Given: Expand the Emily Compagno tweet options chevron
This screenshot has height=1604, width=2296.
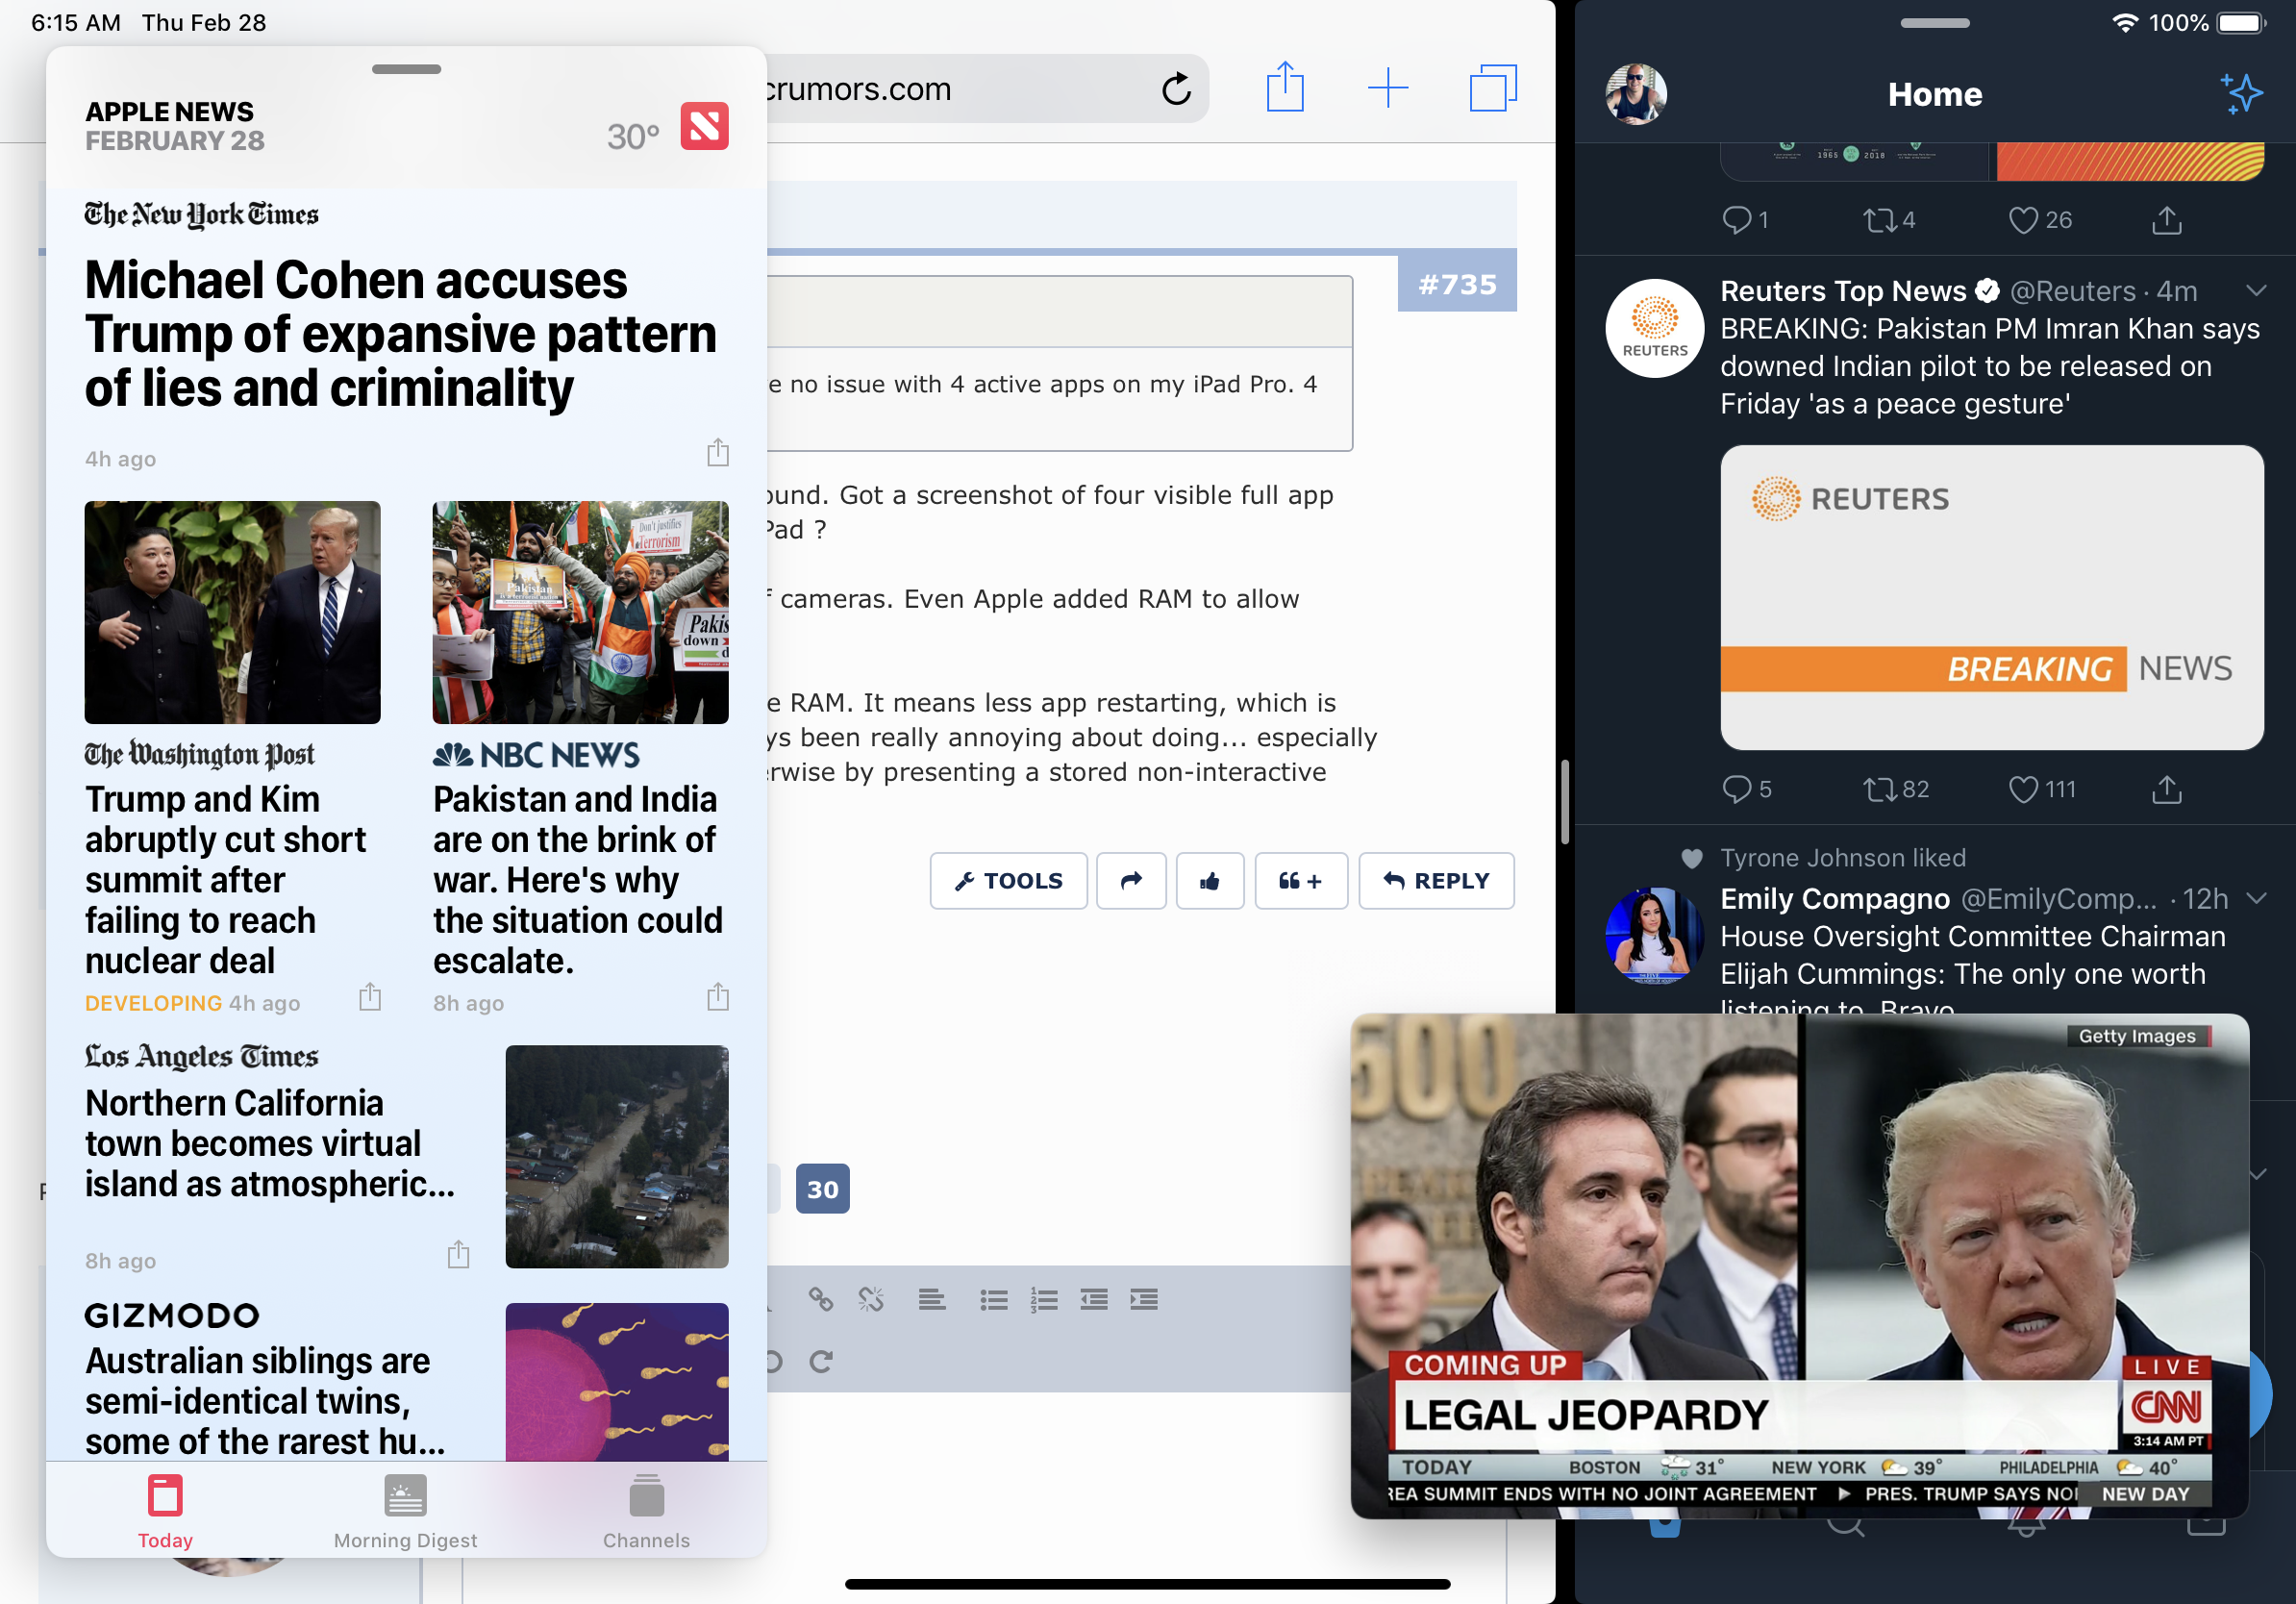Looking at the screenshot, I should pyautogui.click(x=2255, y=898).
